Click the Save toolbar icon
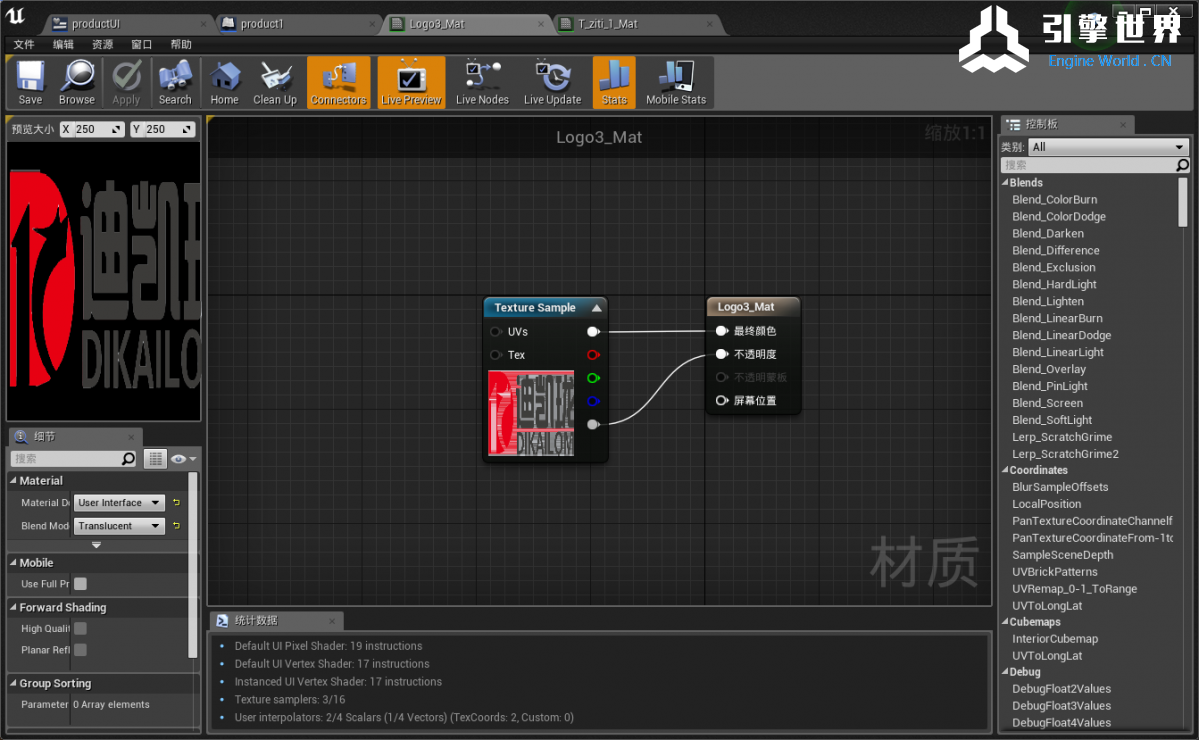 tap(30, 83)
